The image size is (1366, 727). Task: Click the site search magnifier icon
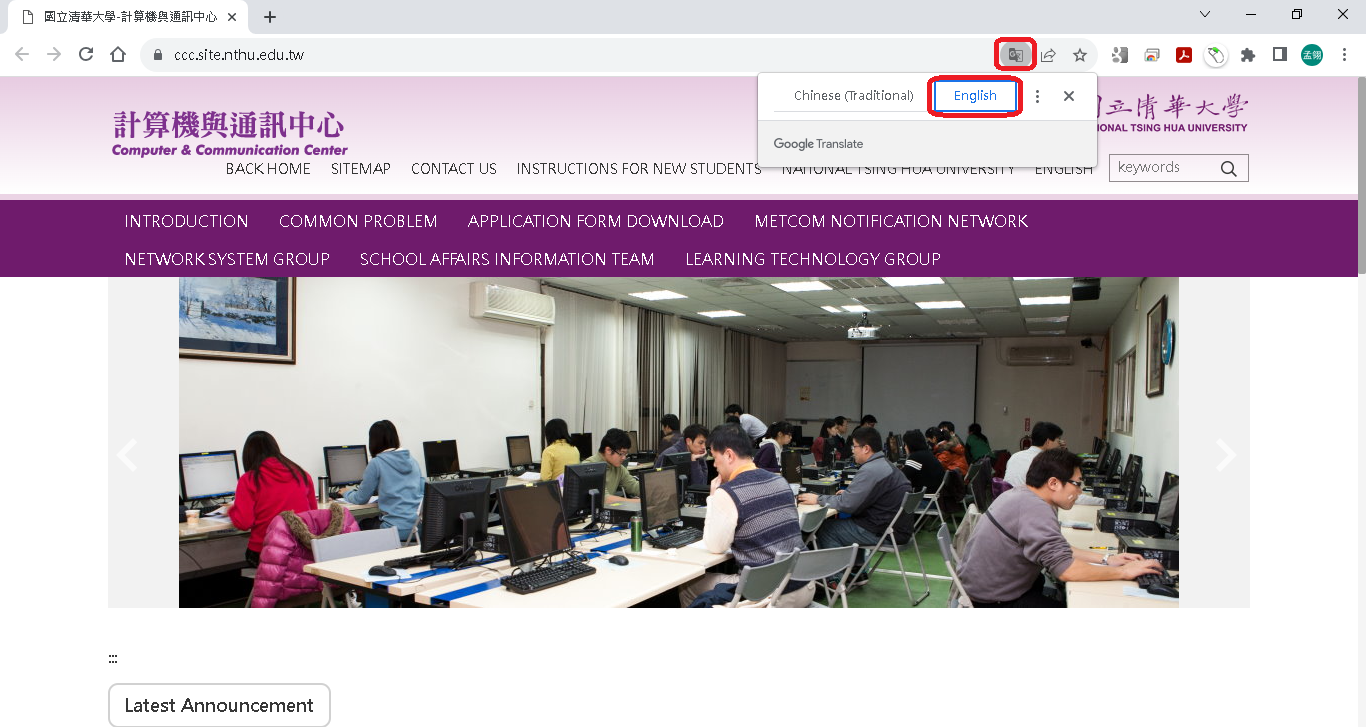[x=1229, y=168]
